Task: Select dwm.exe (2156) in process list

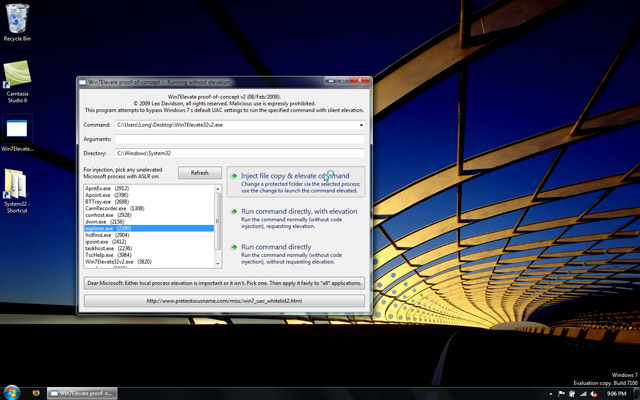Action: click(x=149, y=222)
